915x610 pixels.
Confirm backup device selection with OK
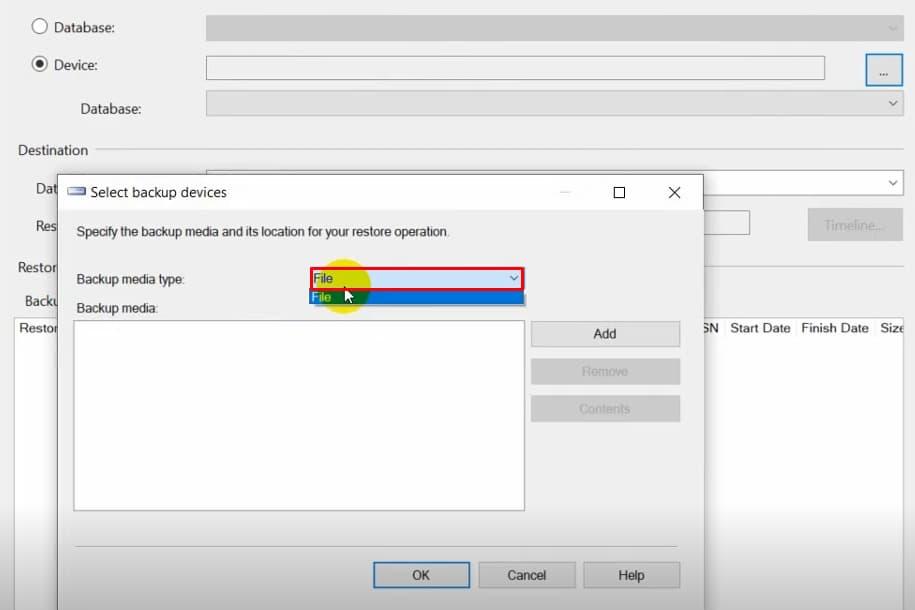tap(421, 575)
